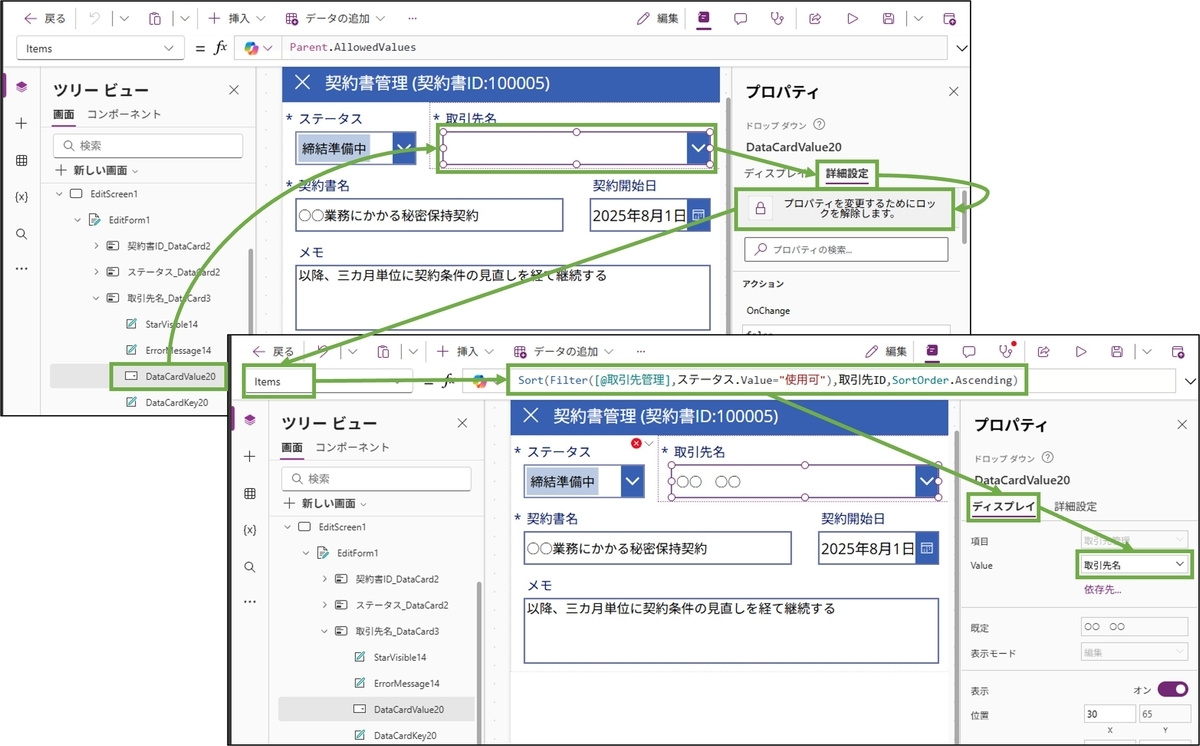The image size is (1200, 746).
Task: Click the Search magnifier in the upper-left sidebar
Action: [x=21, y=234]
